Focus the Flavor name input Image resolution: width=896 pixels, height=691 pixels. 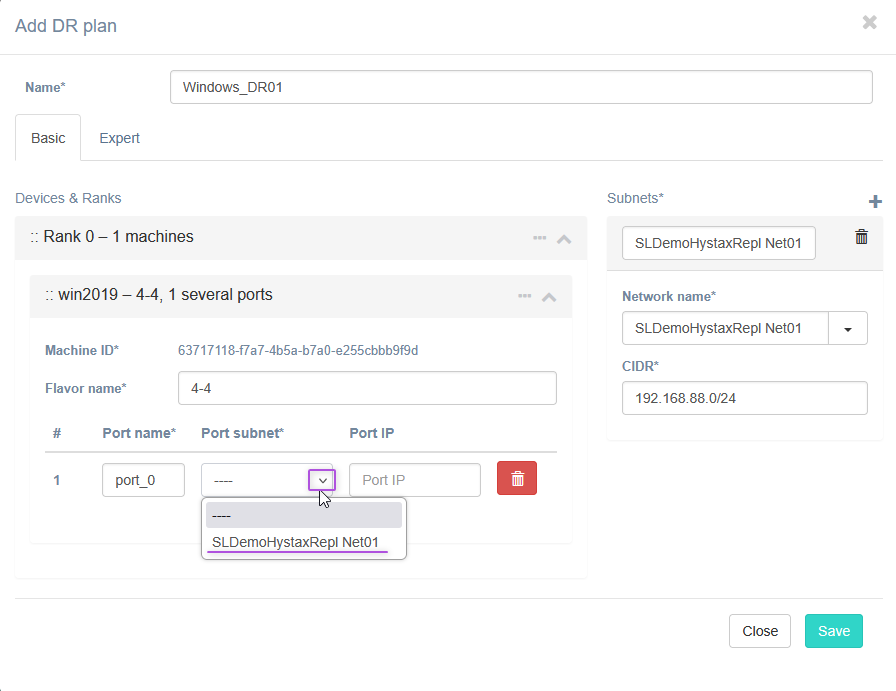(x=366, y=388)
